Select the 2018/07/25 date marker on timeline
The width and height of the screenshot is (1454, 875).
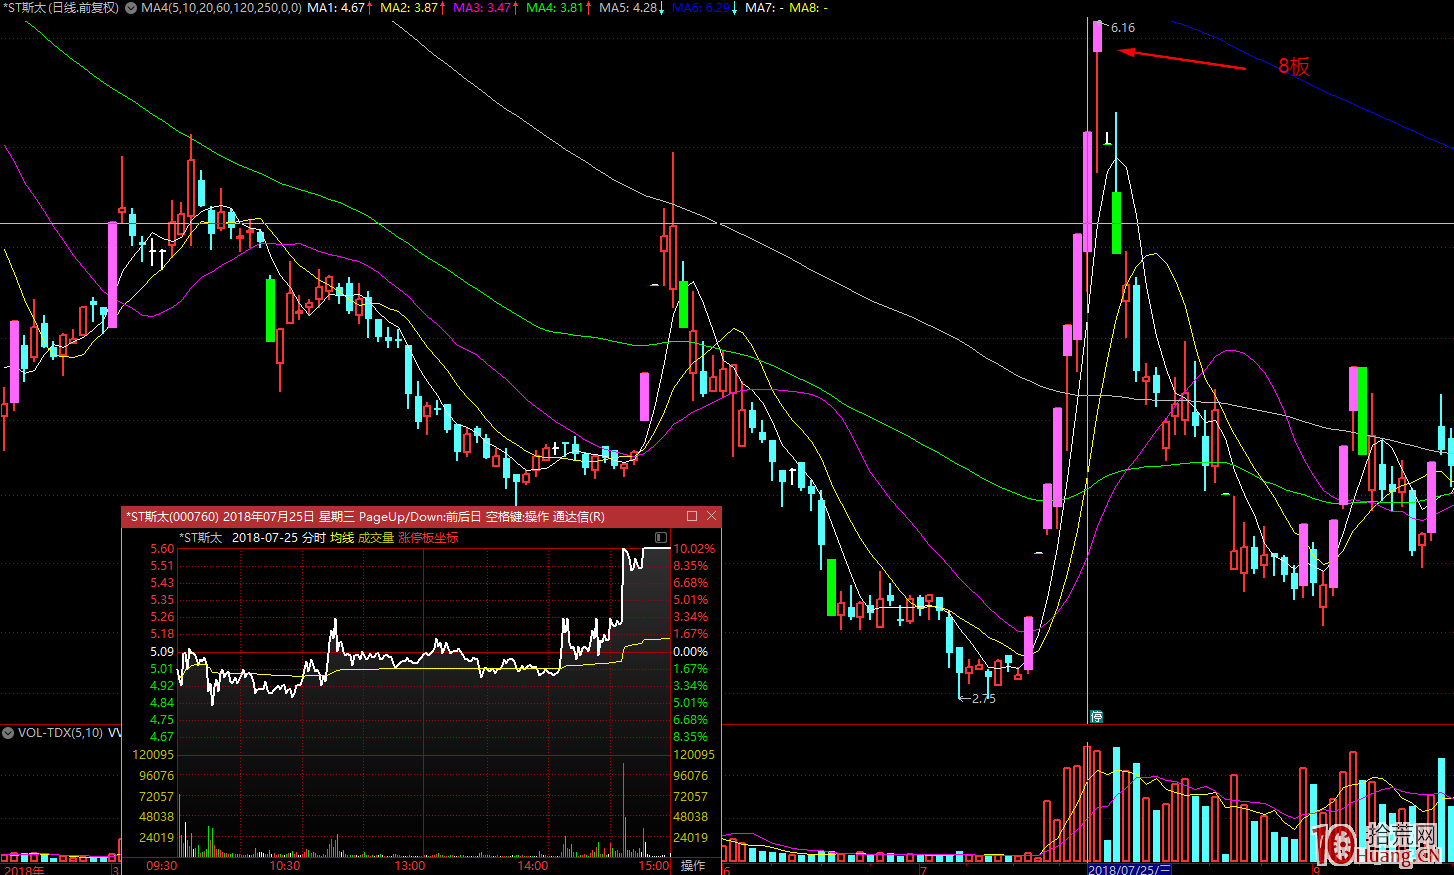tap(1128, 869)
